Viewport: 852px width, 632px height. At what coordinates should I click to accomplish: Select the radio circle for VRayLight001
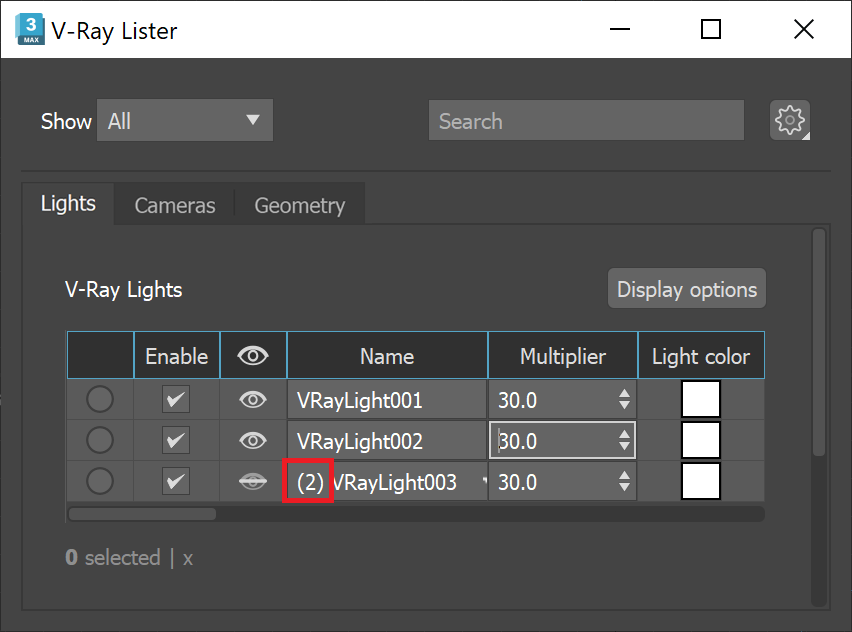100,399
